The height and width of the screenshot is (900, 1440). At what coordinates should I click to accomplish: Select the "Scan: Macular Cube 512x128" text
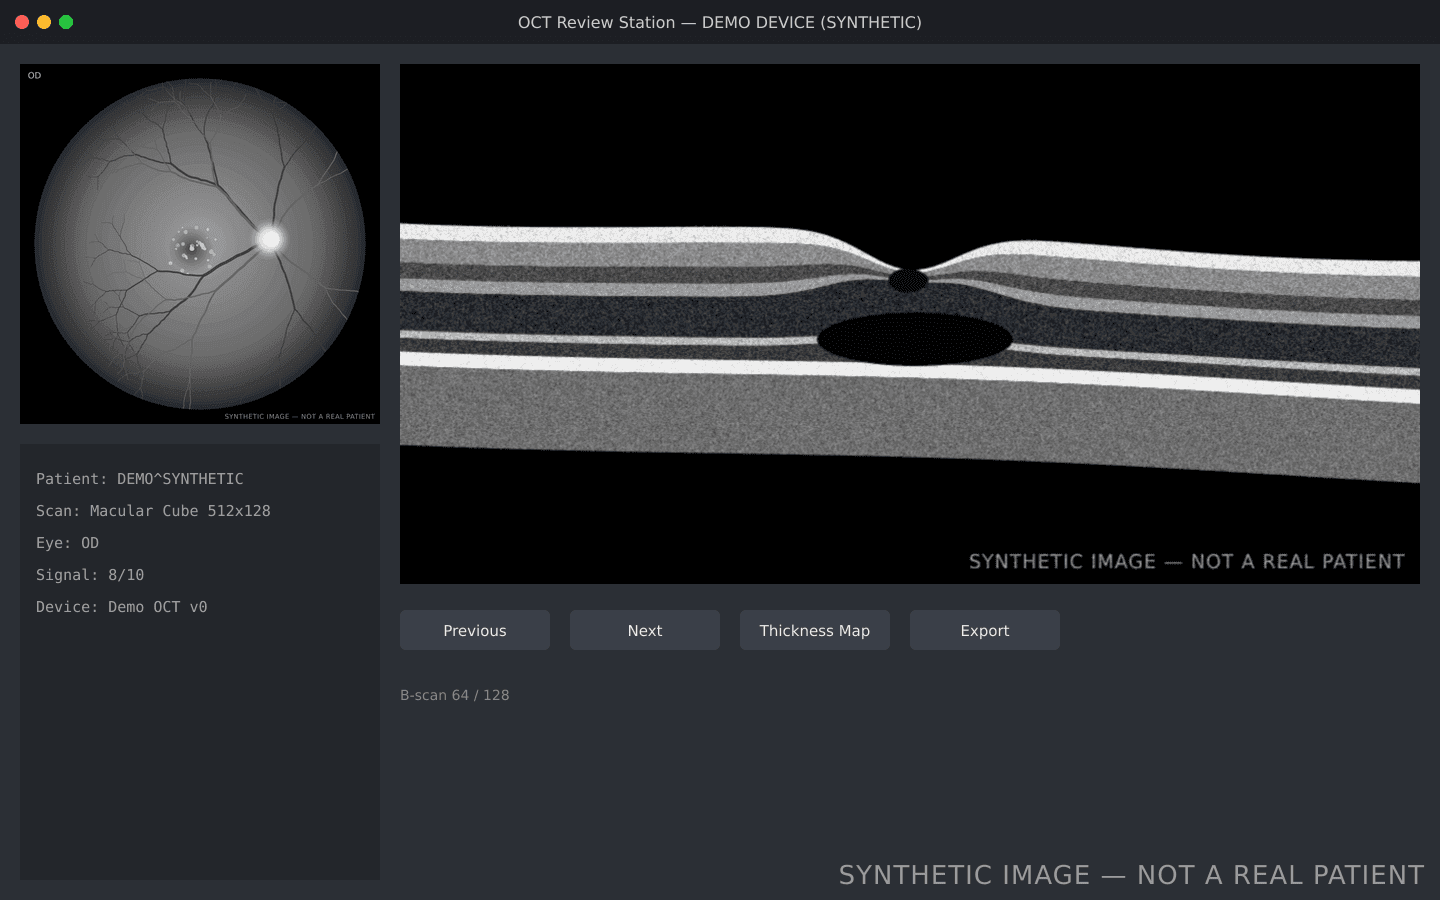[153, 511]
